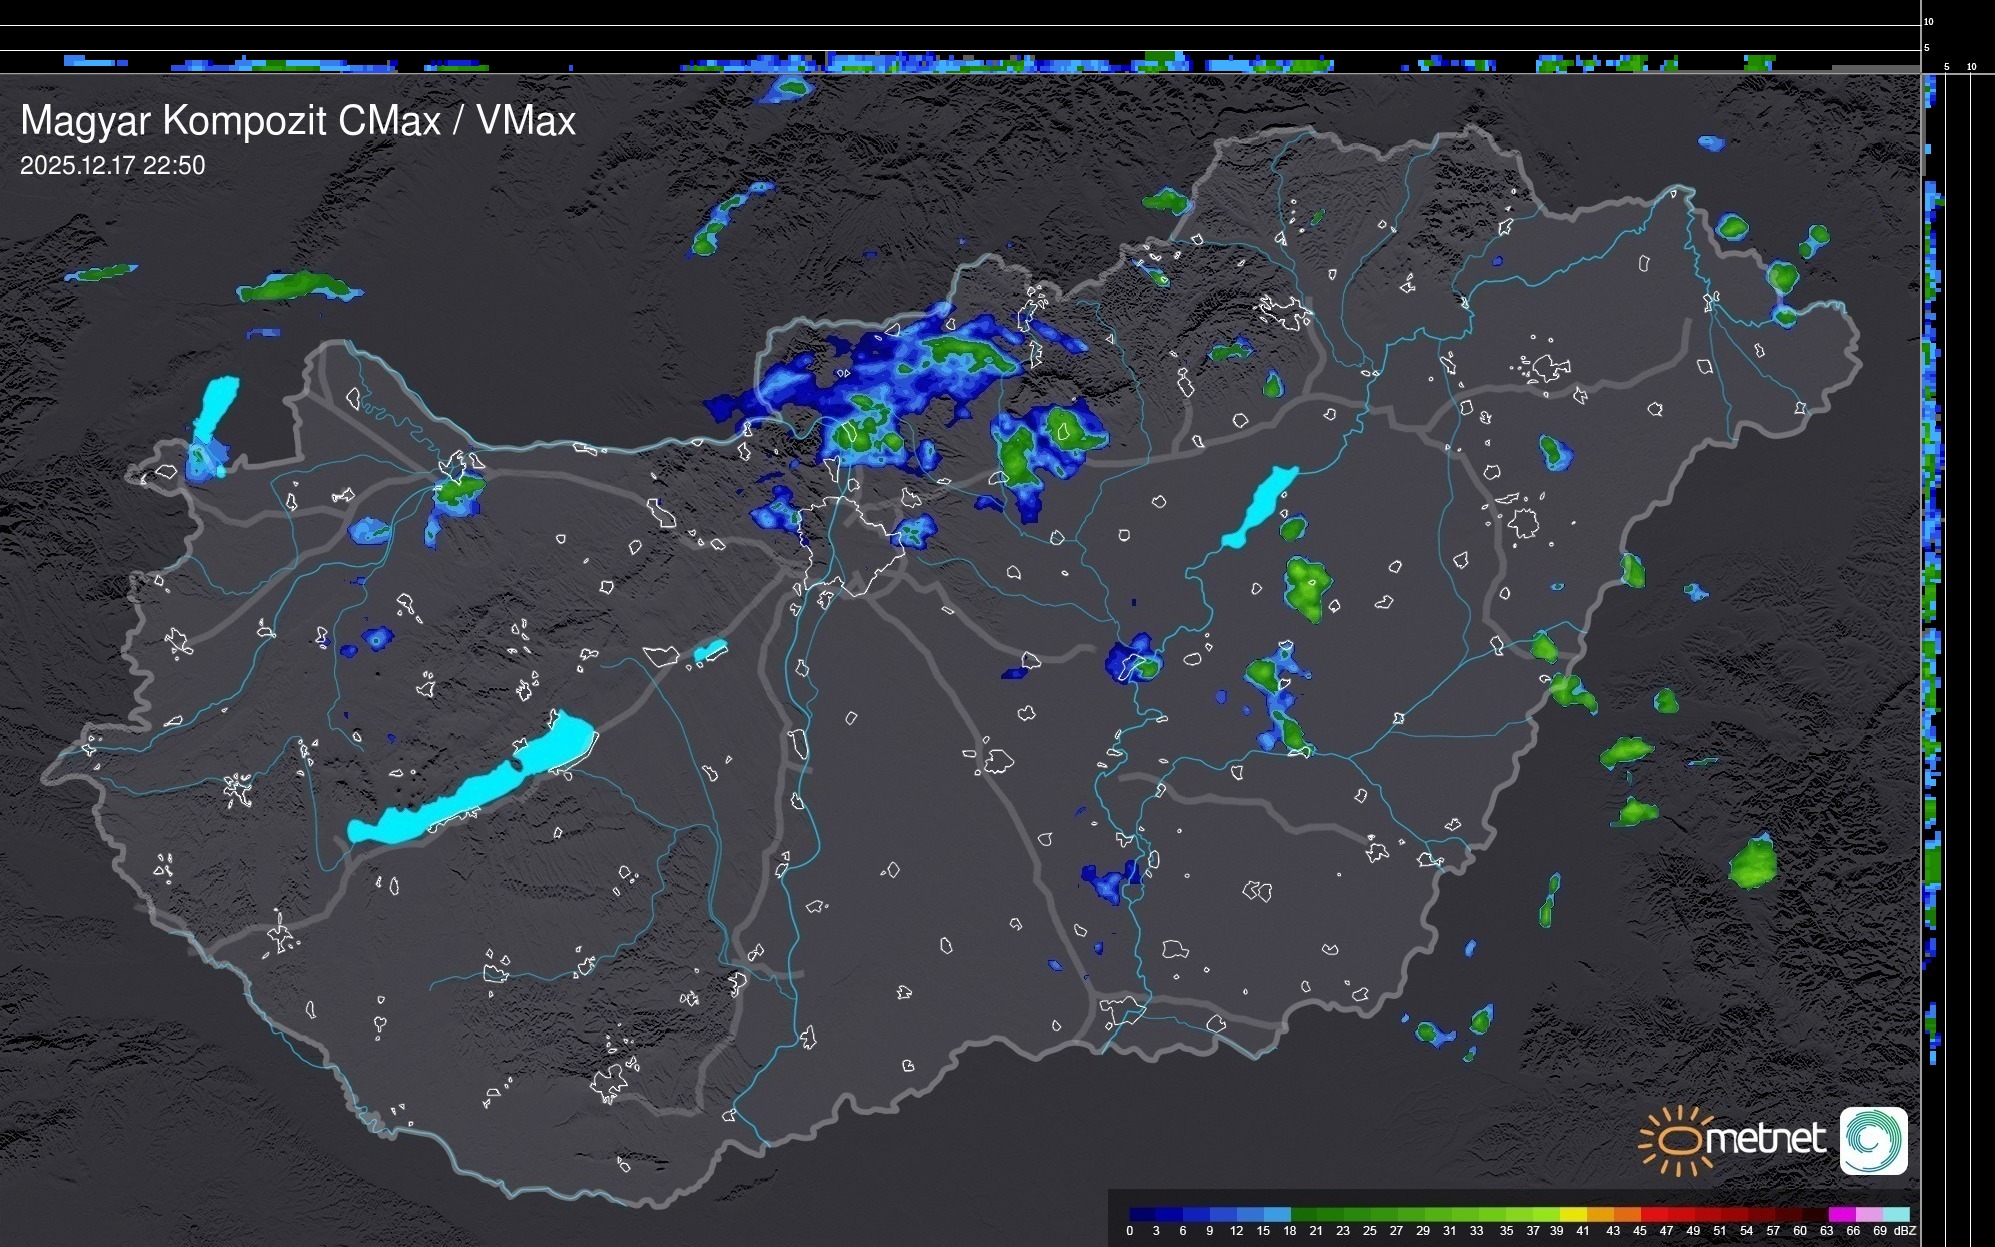Image resolution: width=1995 pixels, height=1247 pixels.
Task: Click the Magyar Kompozit CMax / VMax title
Action: (298, 121)
